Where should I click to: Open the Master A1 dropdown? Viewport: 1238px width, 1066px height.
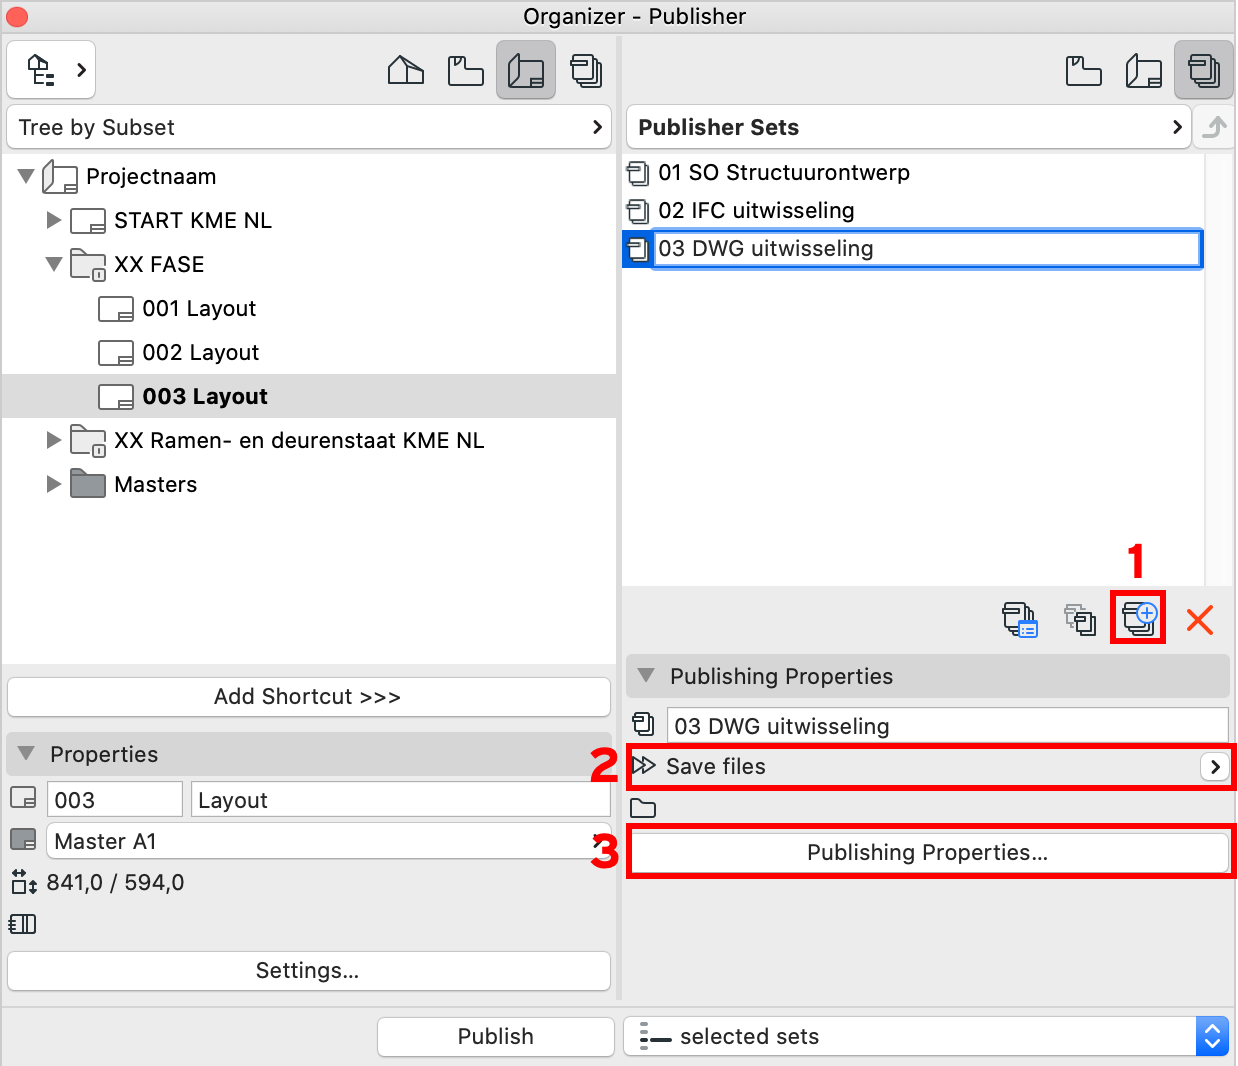pos(329,841)
